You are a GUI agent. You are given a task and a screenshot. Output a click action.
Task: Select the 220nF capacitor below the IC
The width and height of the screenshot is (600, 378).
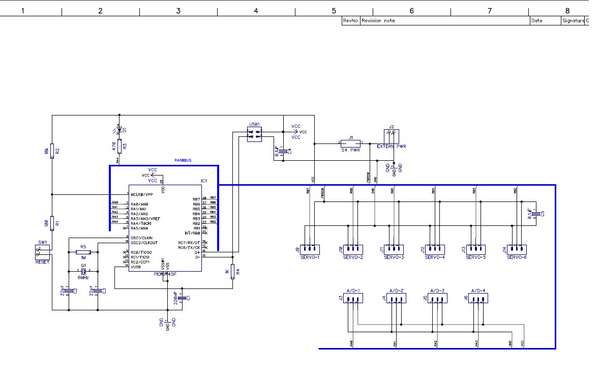pyautogui.click(x=182, y=298)
